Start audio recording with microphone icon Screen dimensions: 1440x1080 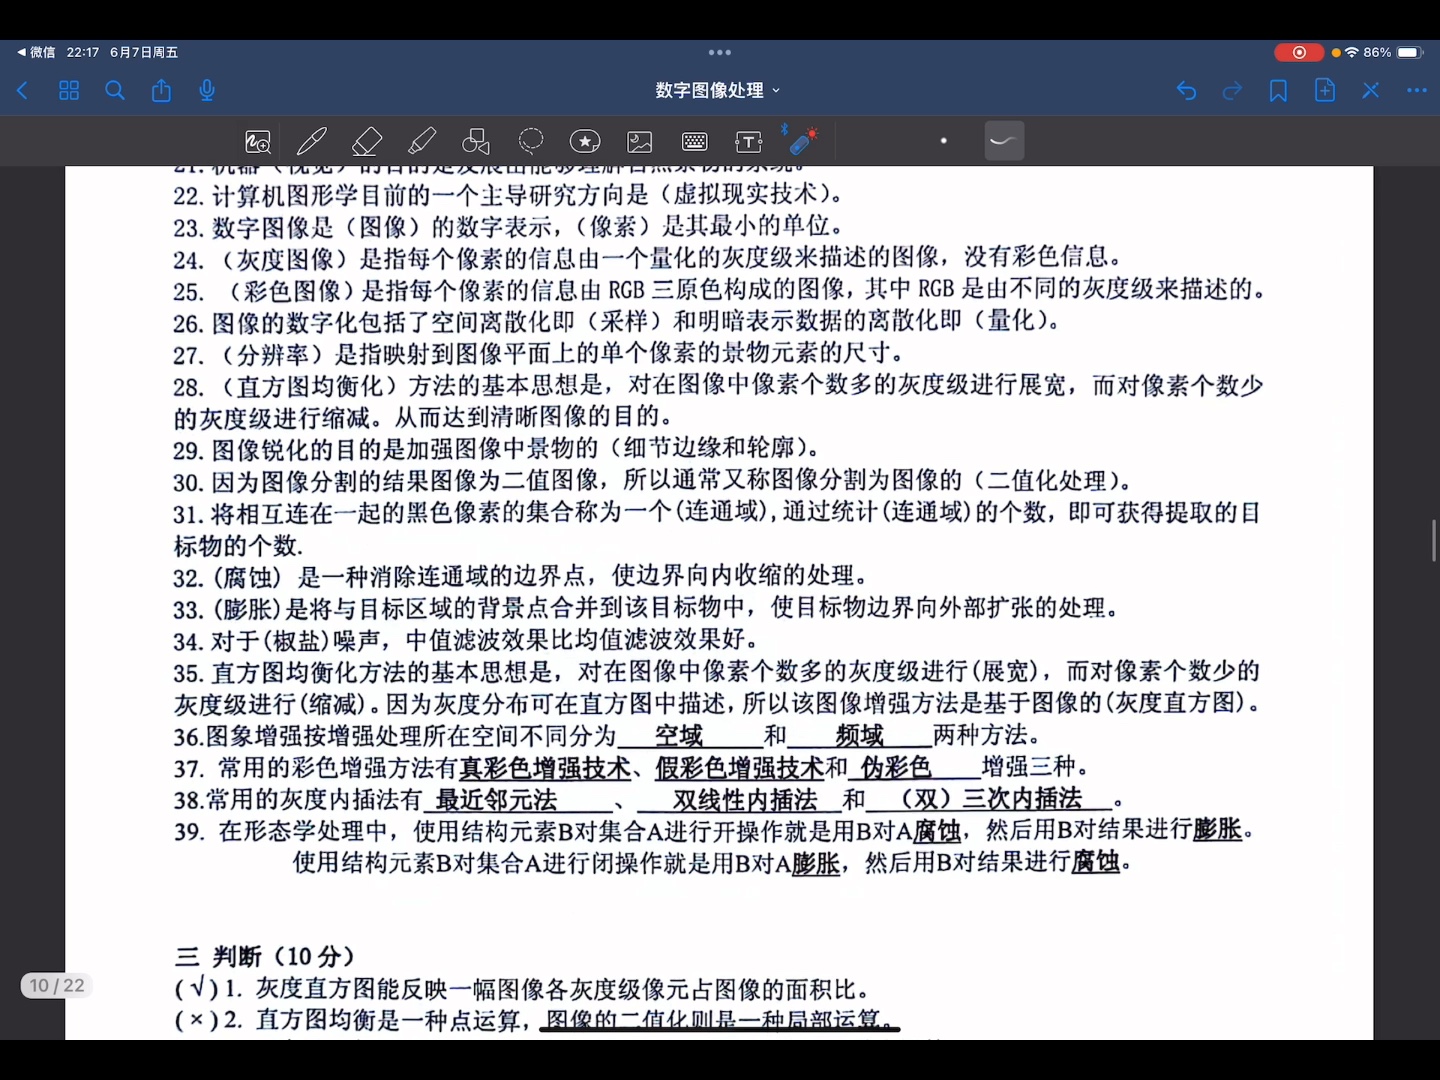coord(207,91)
